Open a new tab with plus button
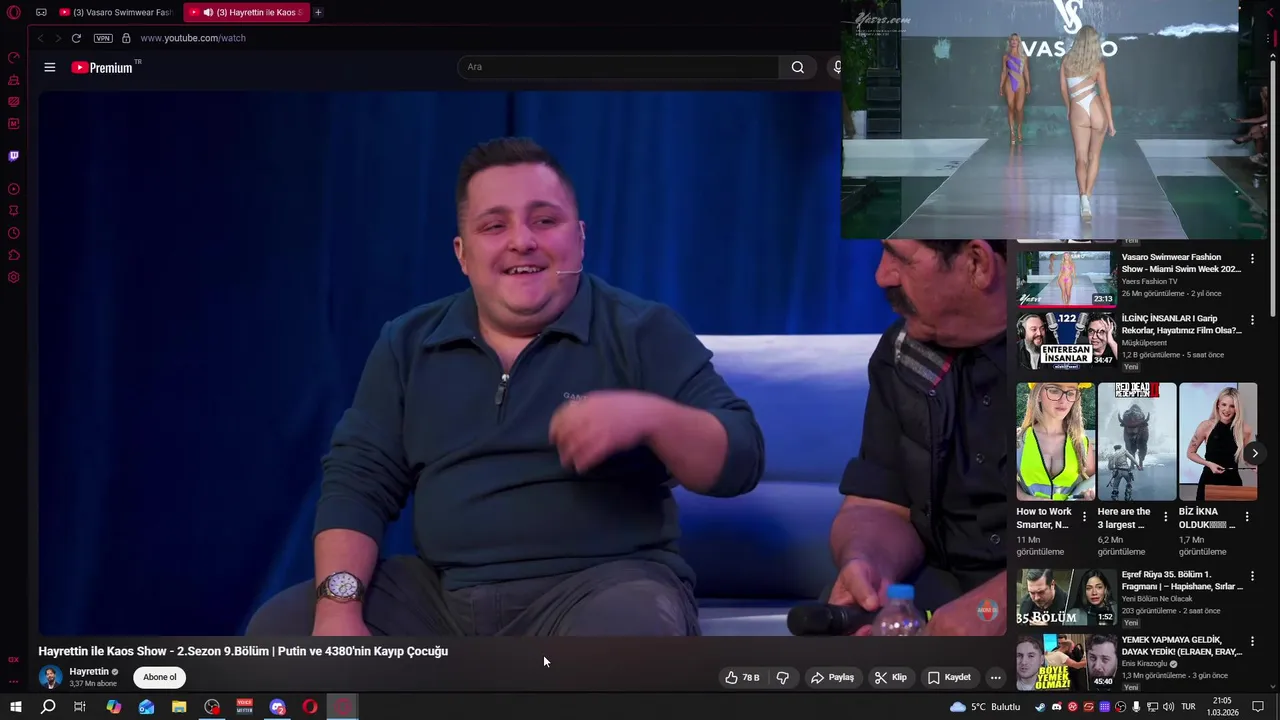 (x=318, y=12)
